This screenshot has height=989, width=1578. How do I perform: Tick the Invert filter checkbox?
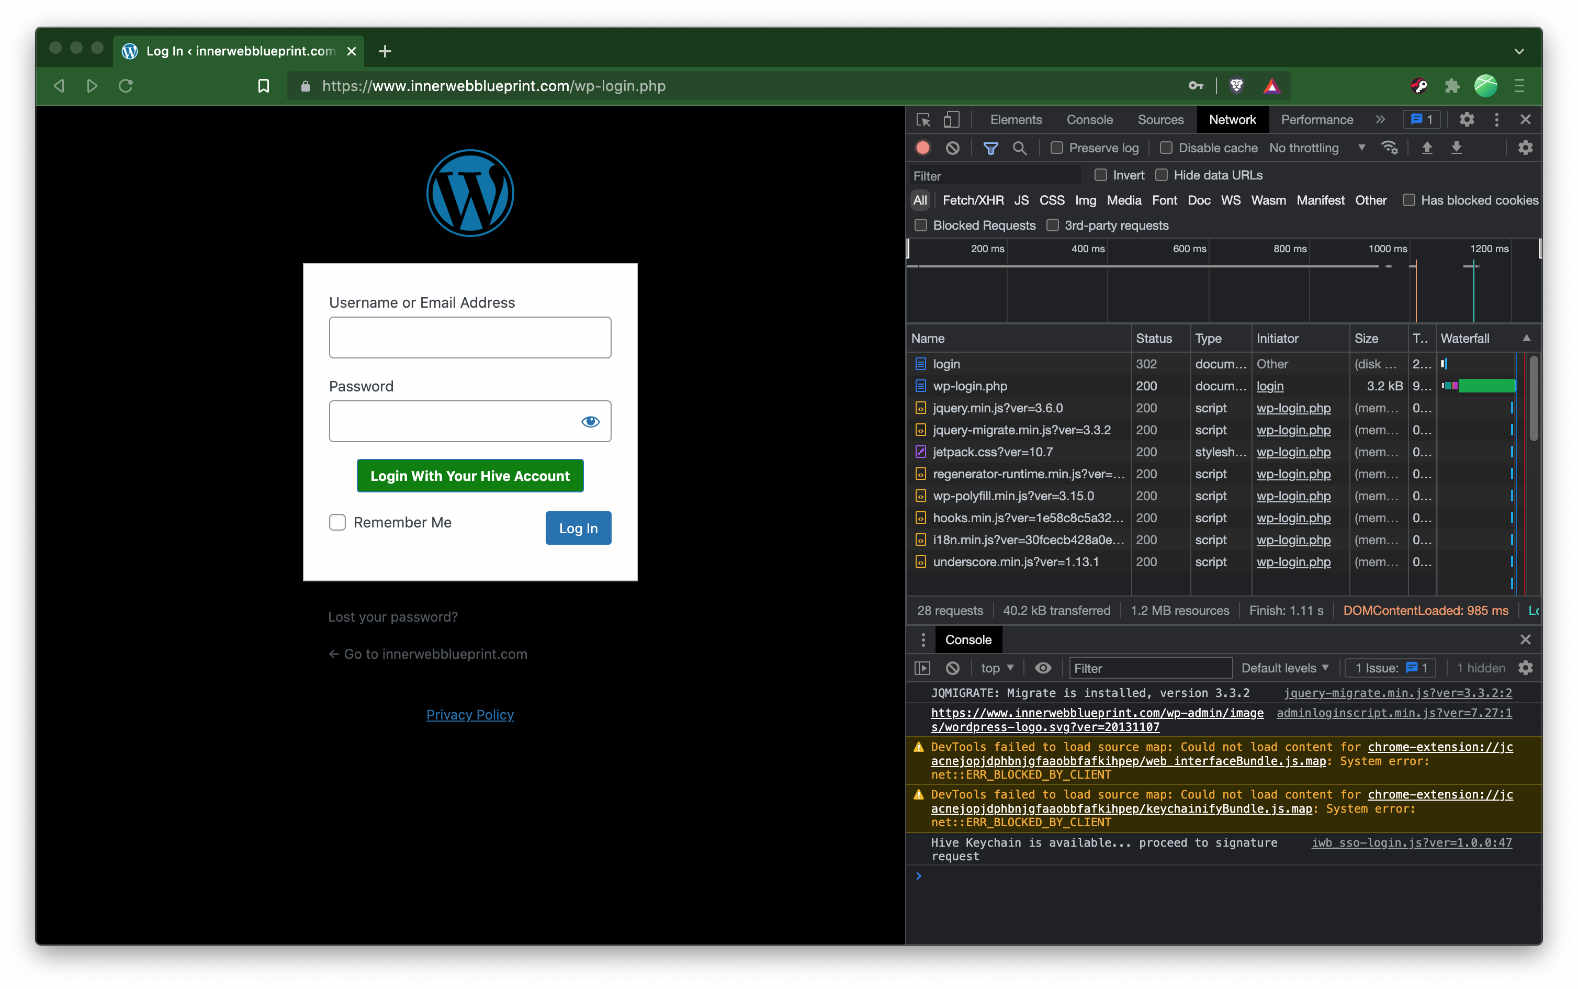(1101, 175)
